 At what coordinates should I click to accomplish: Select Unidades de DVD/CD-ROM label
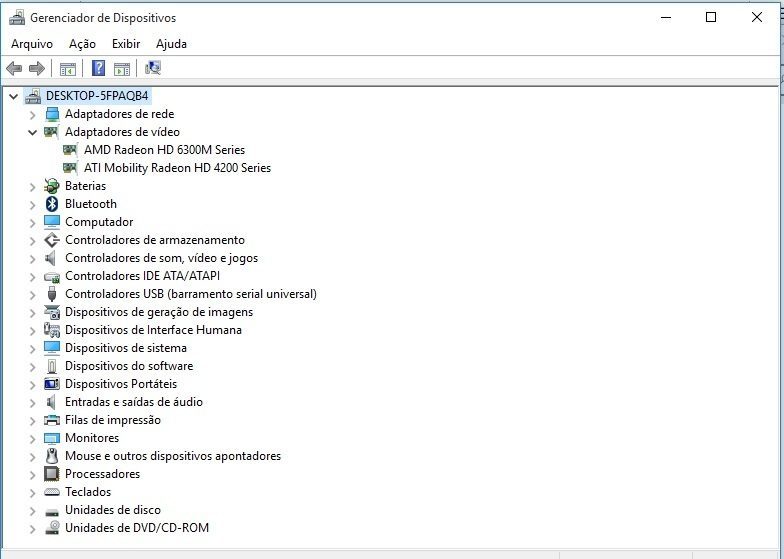click(137, 528)
